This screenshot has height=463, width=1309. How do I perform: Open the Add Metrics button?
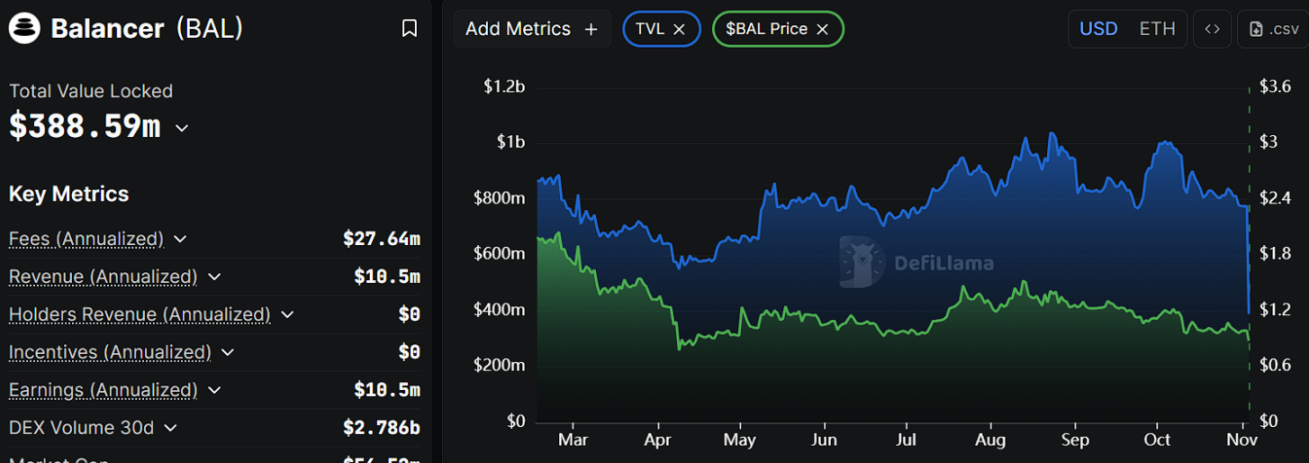[530, 29]
